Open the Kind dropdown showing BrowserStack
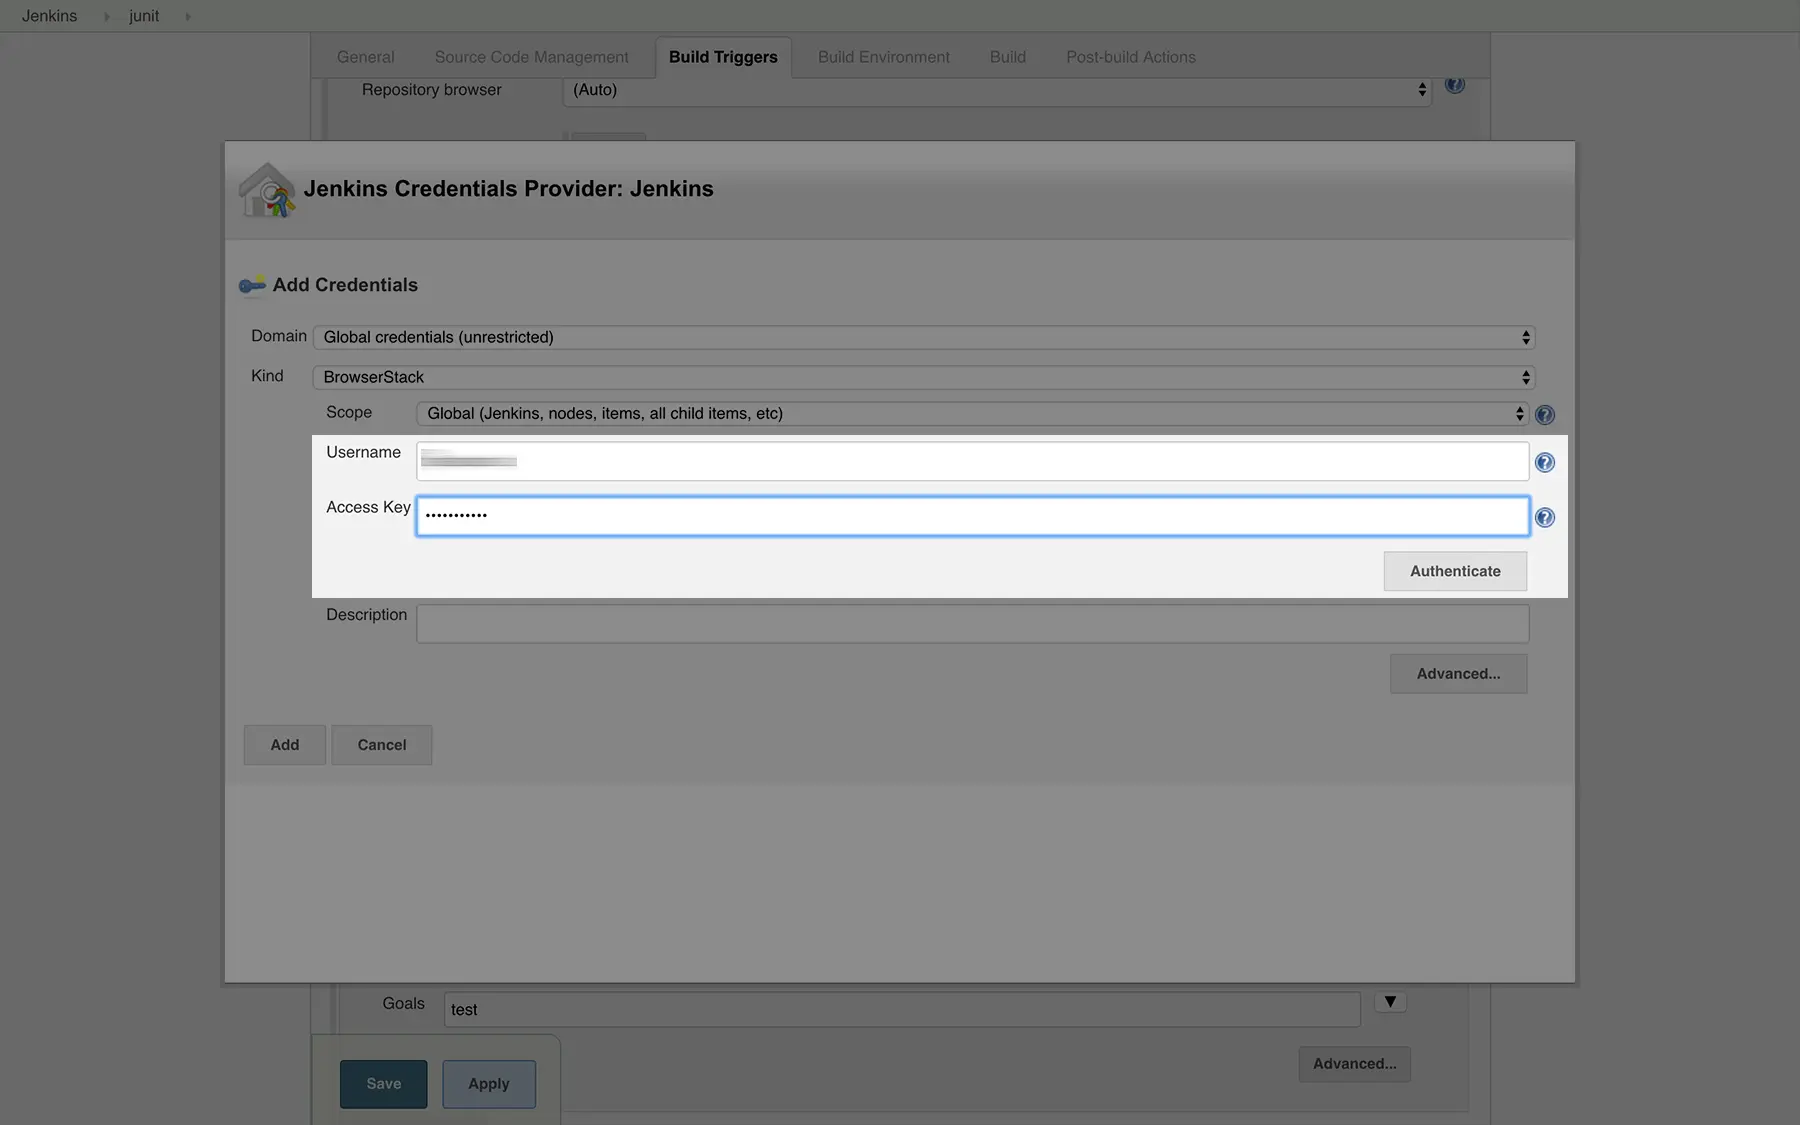Viewport: 1800px width, 1125px height. pos(923,377)
